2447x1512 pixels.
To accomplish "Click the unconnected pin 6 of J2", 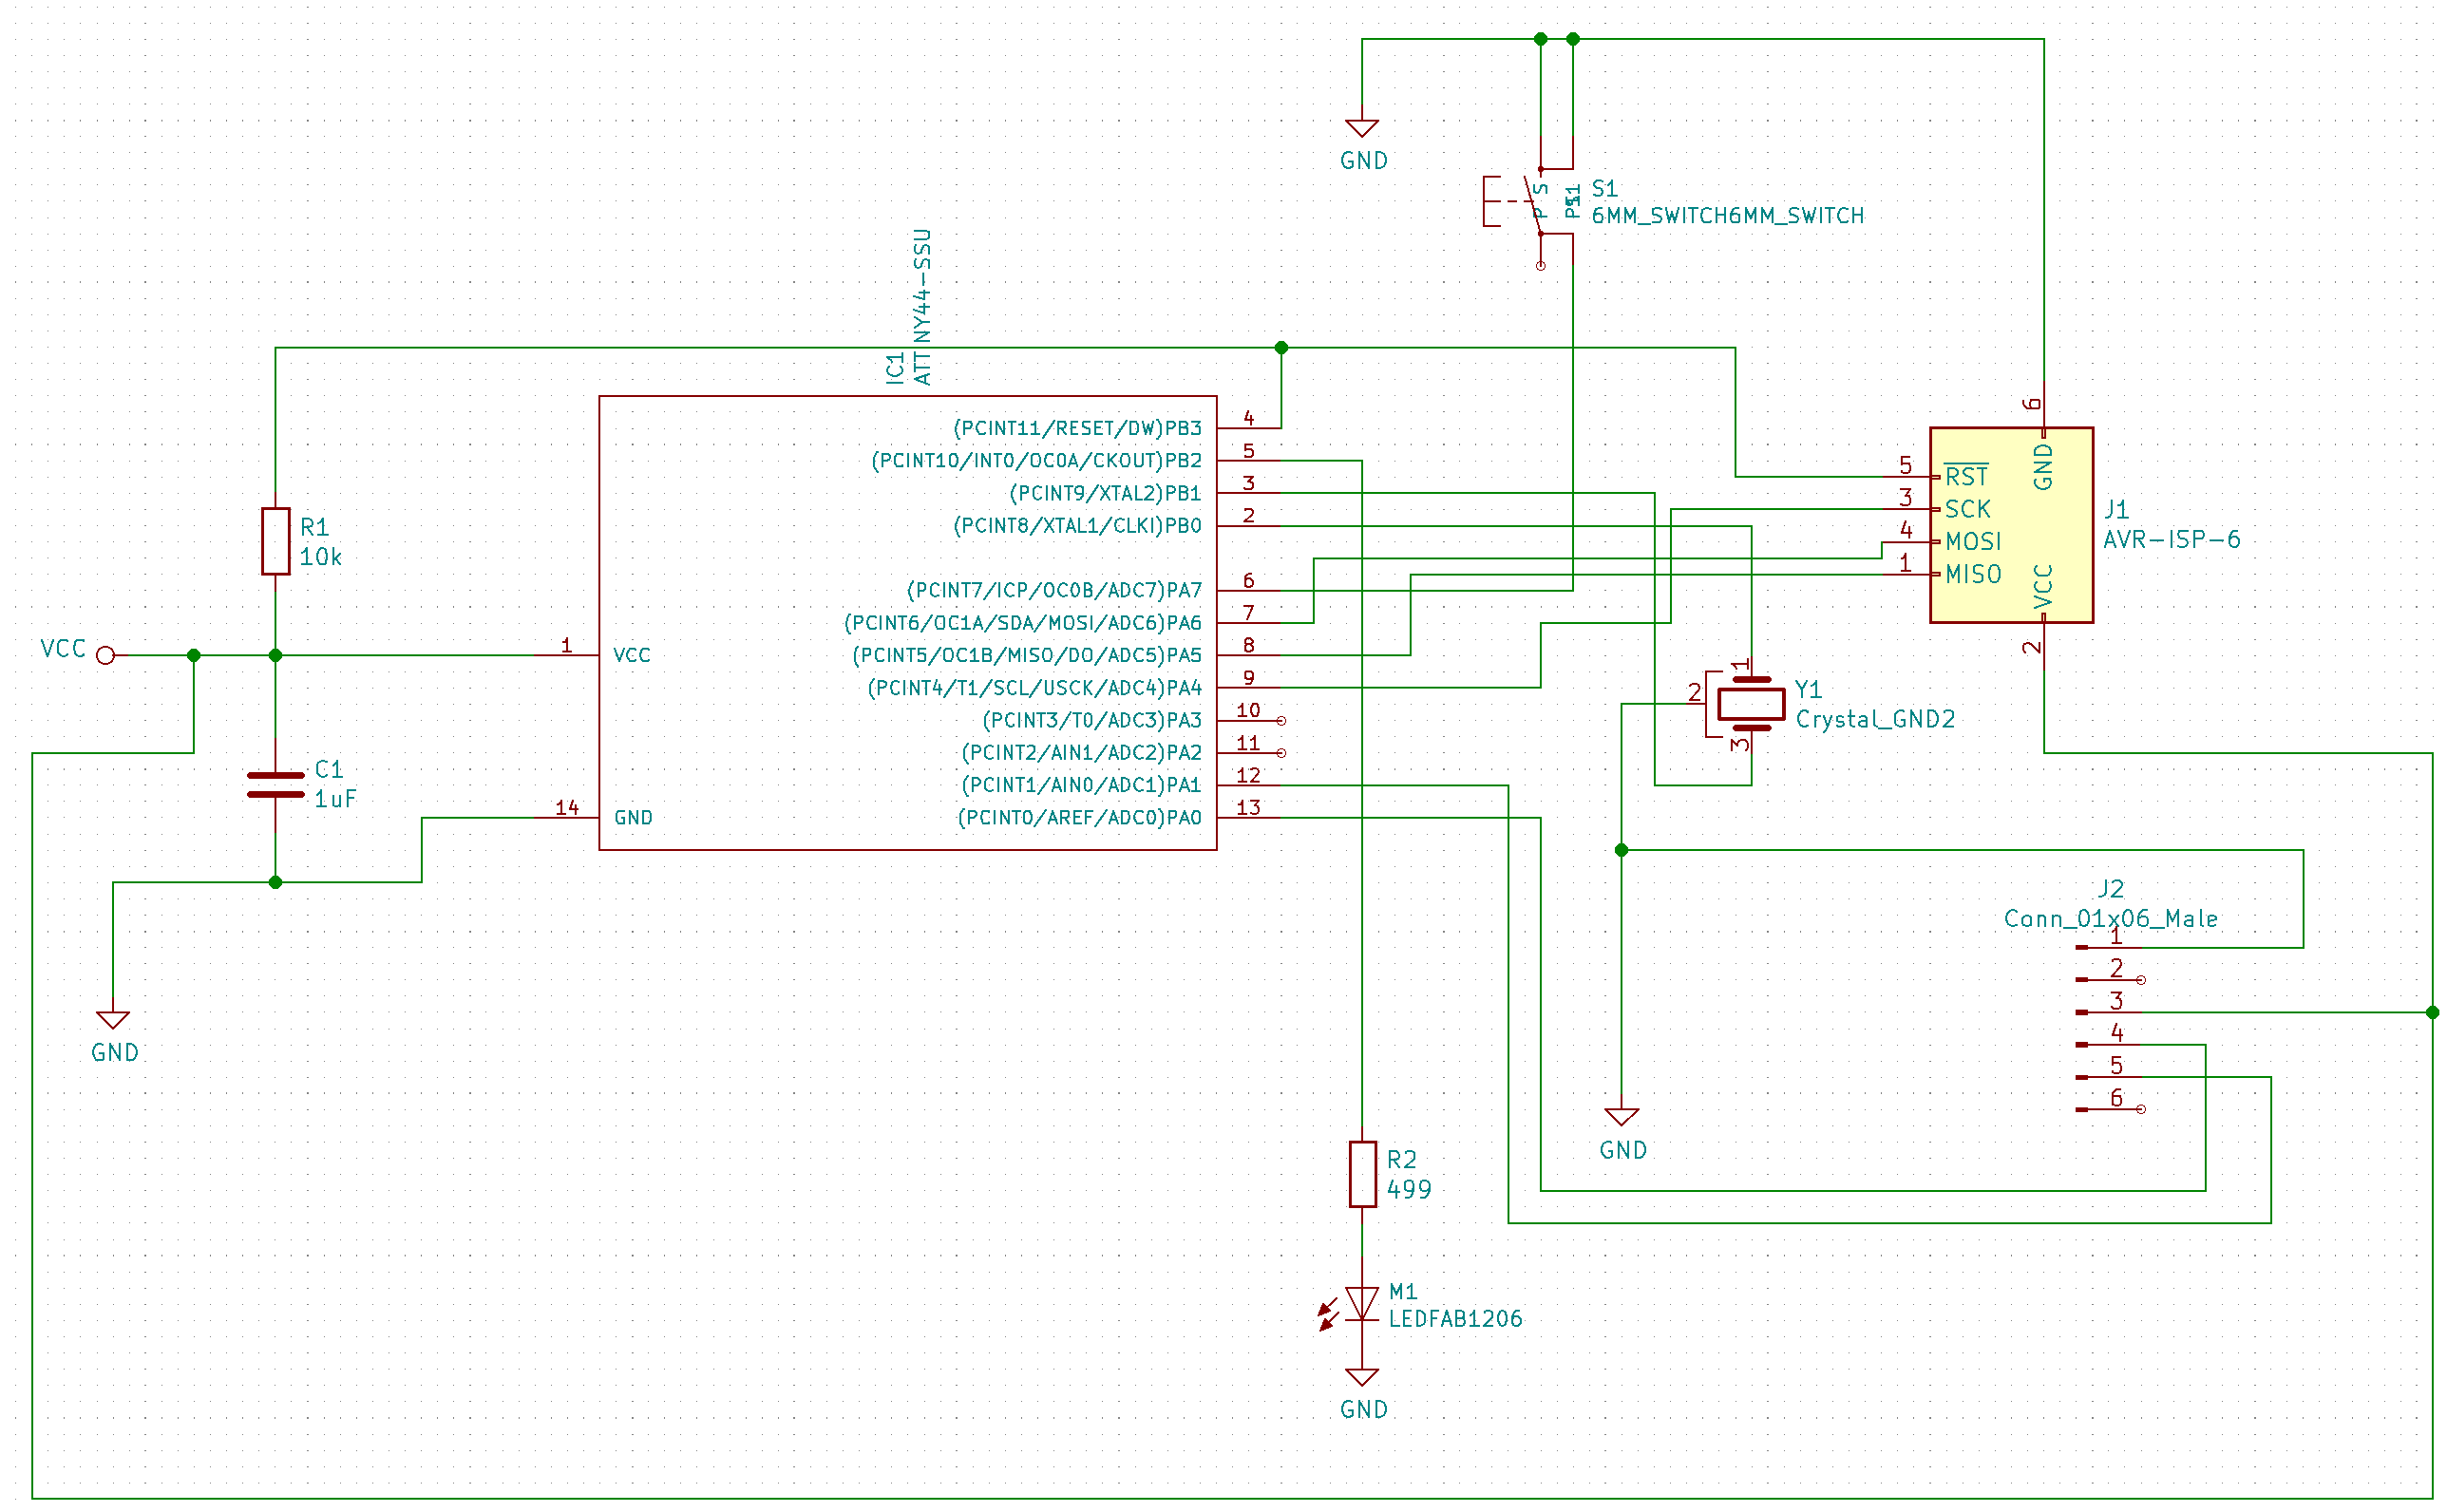I will 2140,1109.
